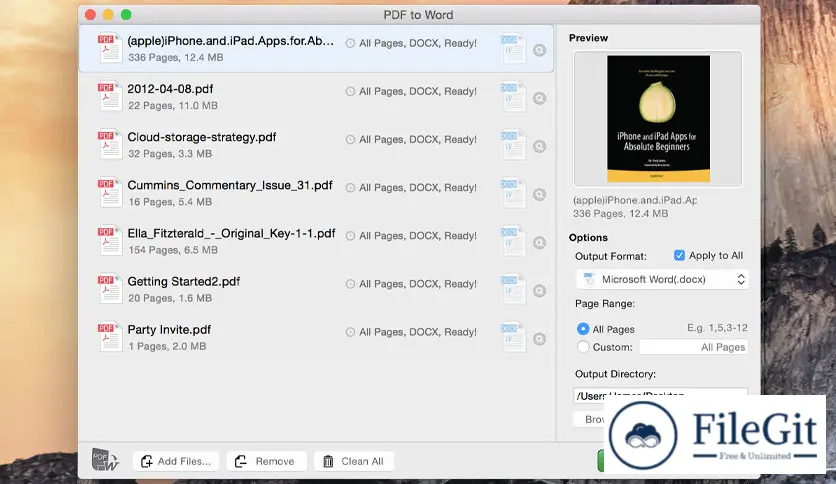Click PDF icon of Cloud-storage-strategy.pdf
Screen dimensions: 836x484
110,144
